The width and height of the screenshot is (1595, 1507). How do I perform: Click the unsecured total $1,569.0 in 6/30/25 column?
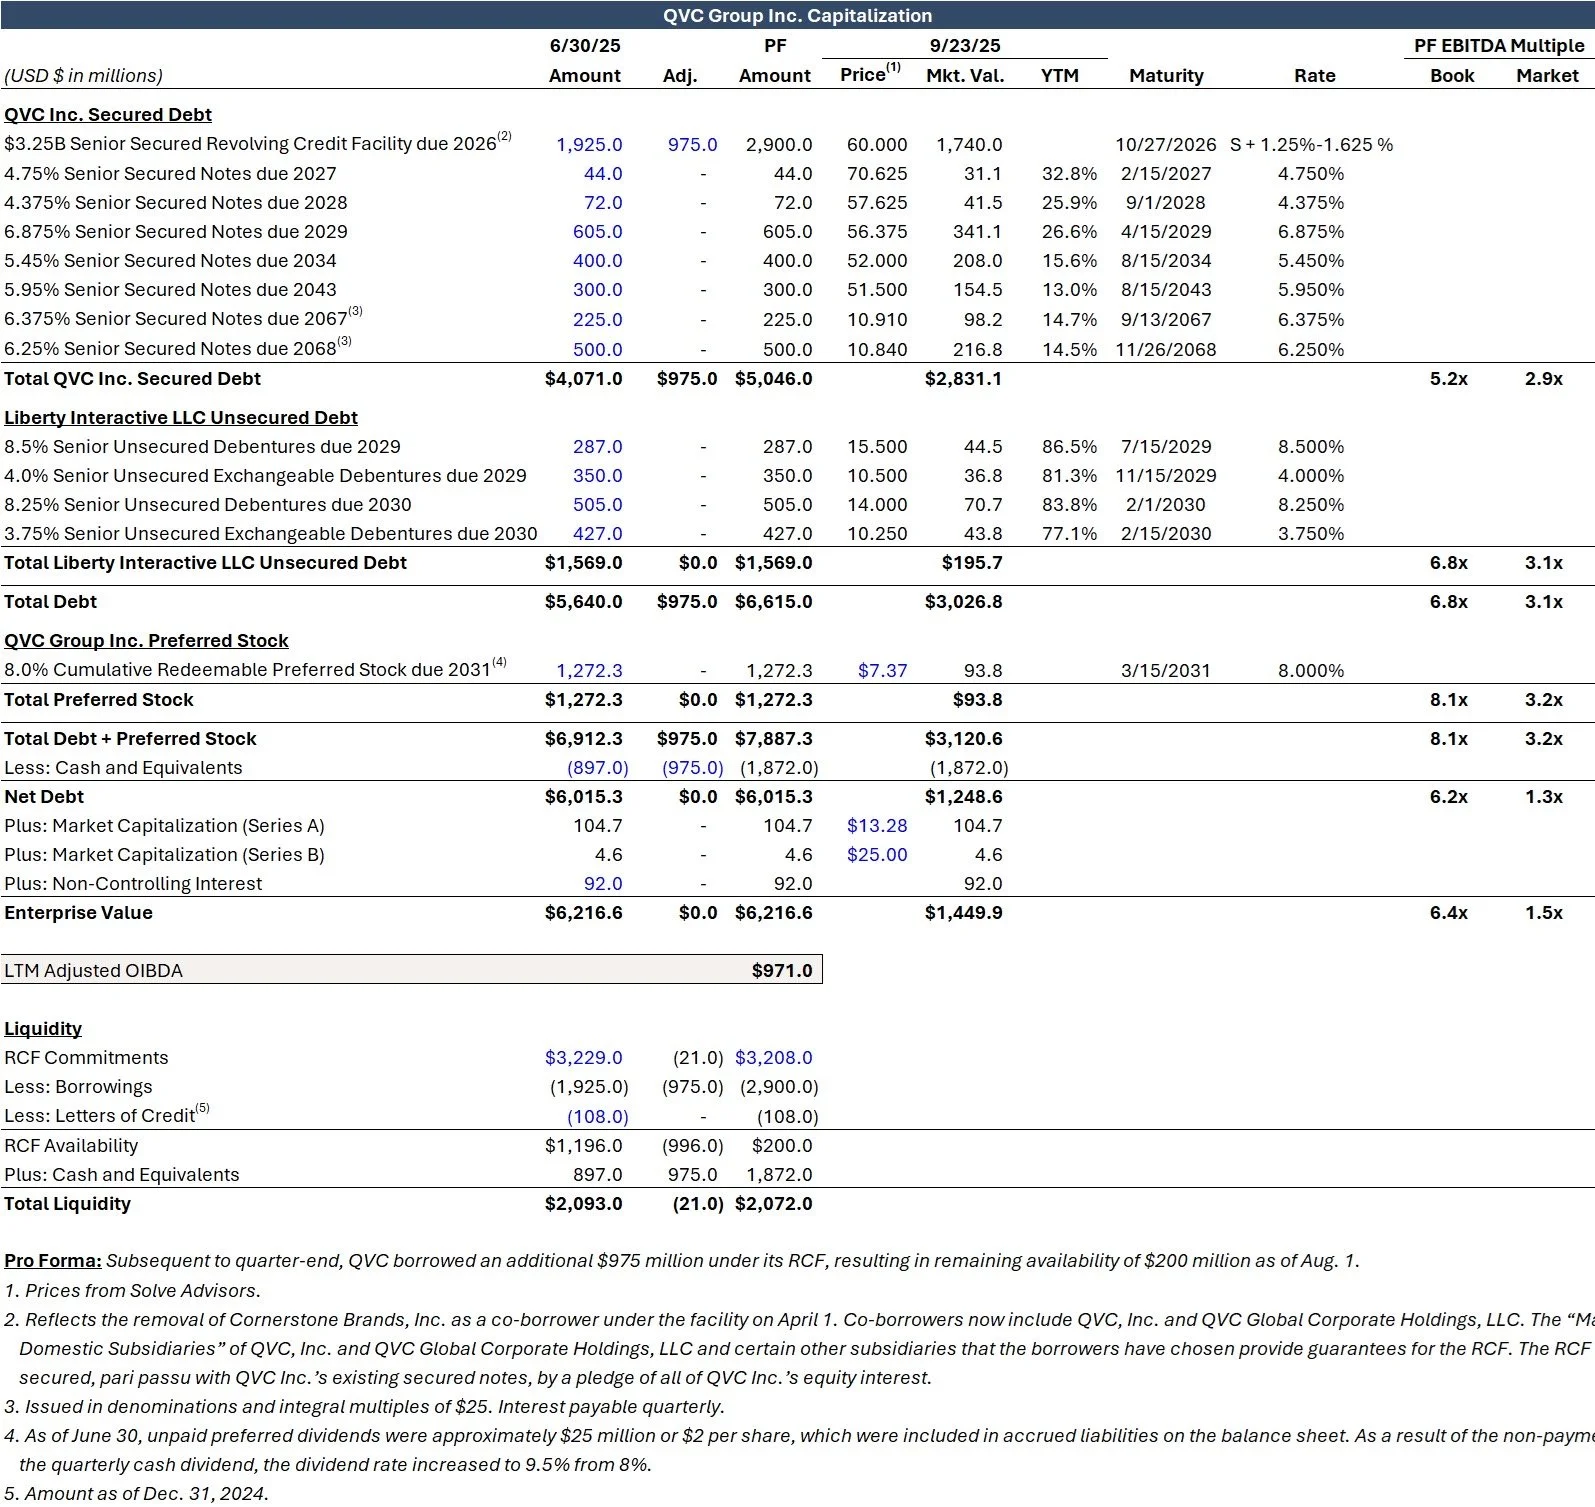583,562
